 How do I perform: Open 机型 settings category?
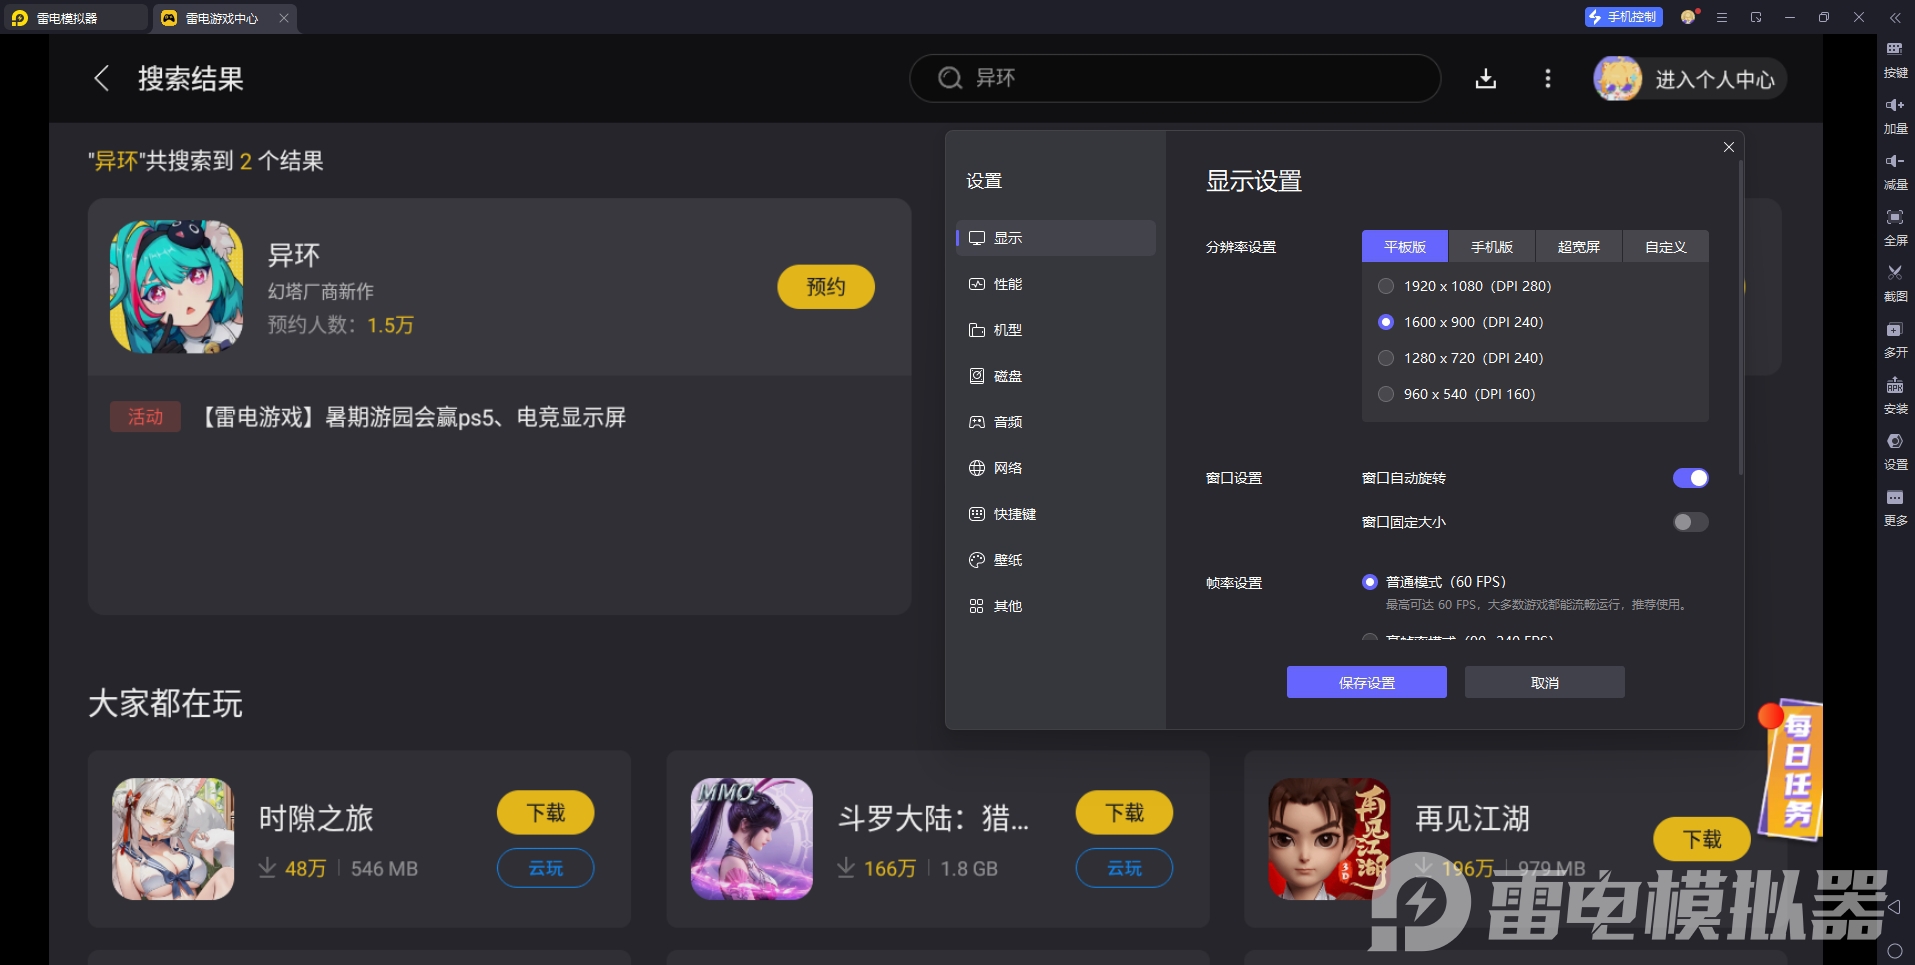(1056, 330)
